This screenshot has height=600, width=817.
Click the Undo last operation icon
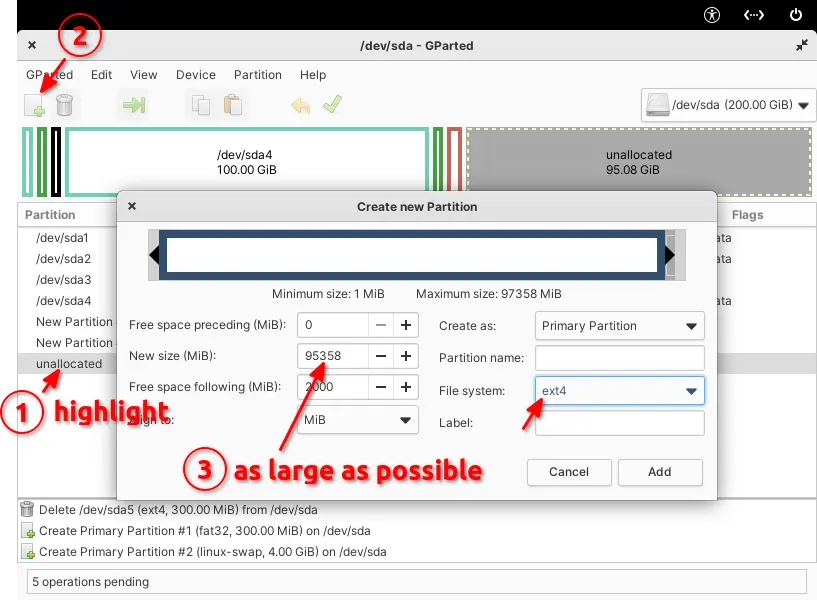point(301,105)
